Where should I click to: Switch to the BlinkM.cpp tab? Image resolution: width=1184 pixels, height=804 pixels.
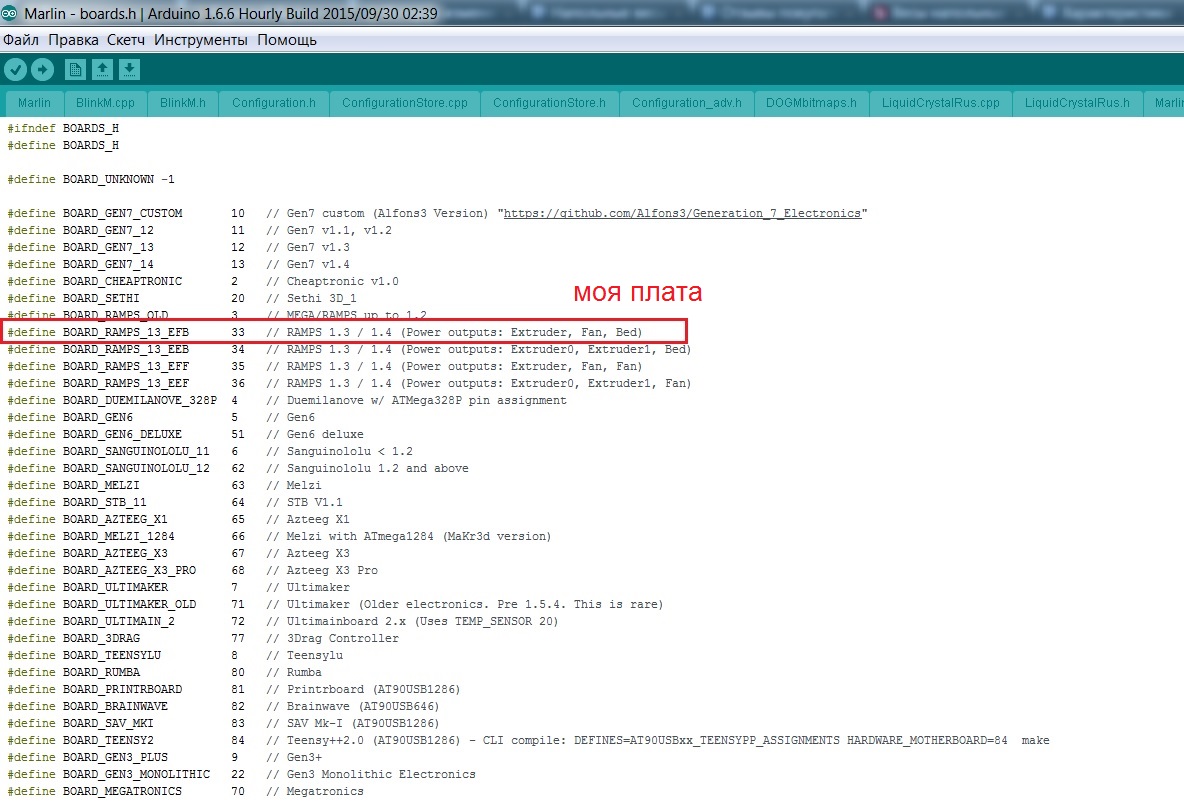pyautogui.click(x=105, y=103)
